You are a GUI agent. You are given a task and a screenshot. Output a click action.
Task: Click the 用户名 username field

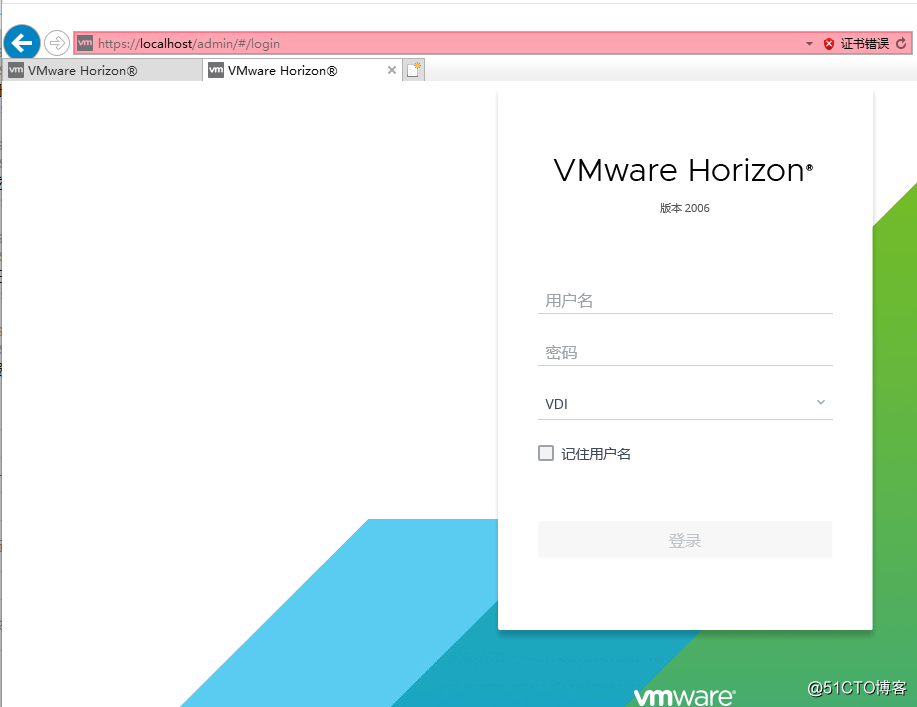click(685, 301)
